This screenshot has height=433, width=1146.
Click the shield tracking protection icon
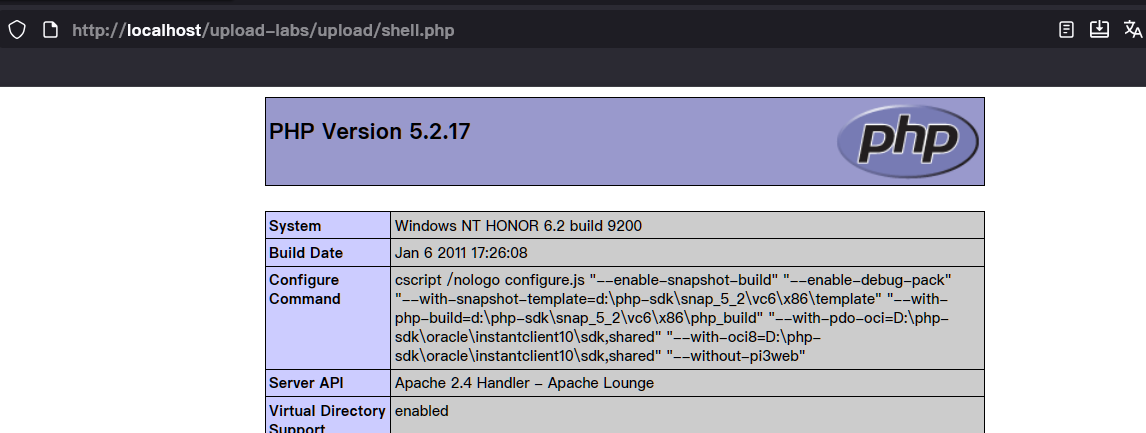click(17, 30)
